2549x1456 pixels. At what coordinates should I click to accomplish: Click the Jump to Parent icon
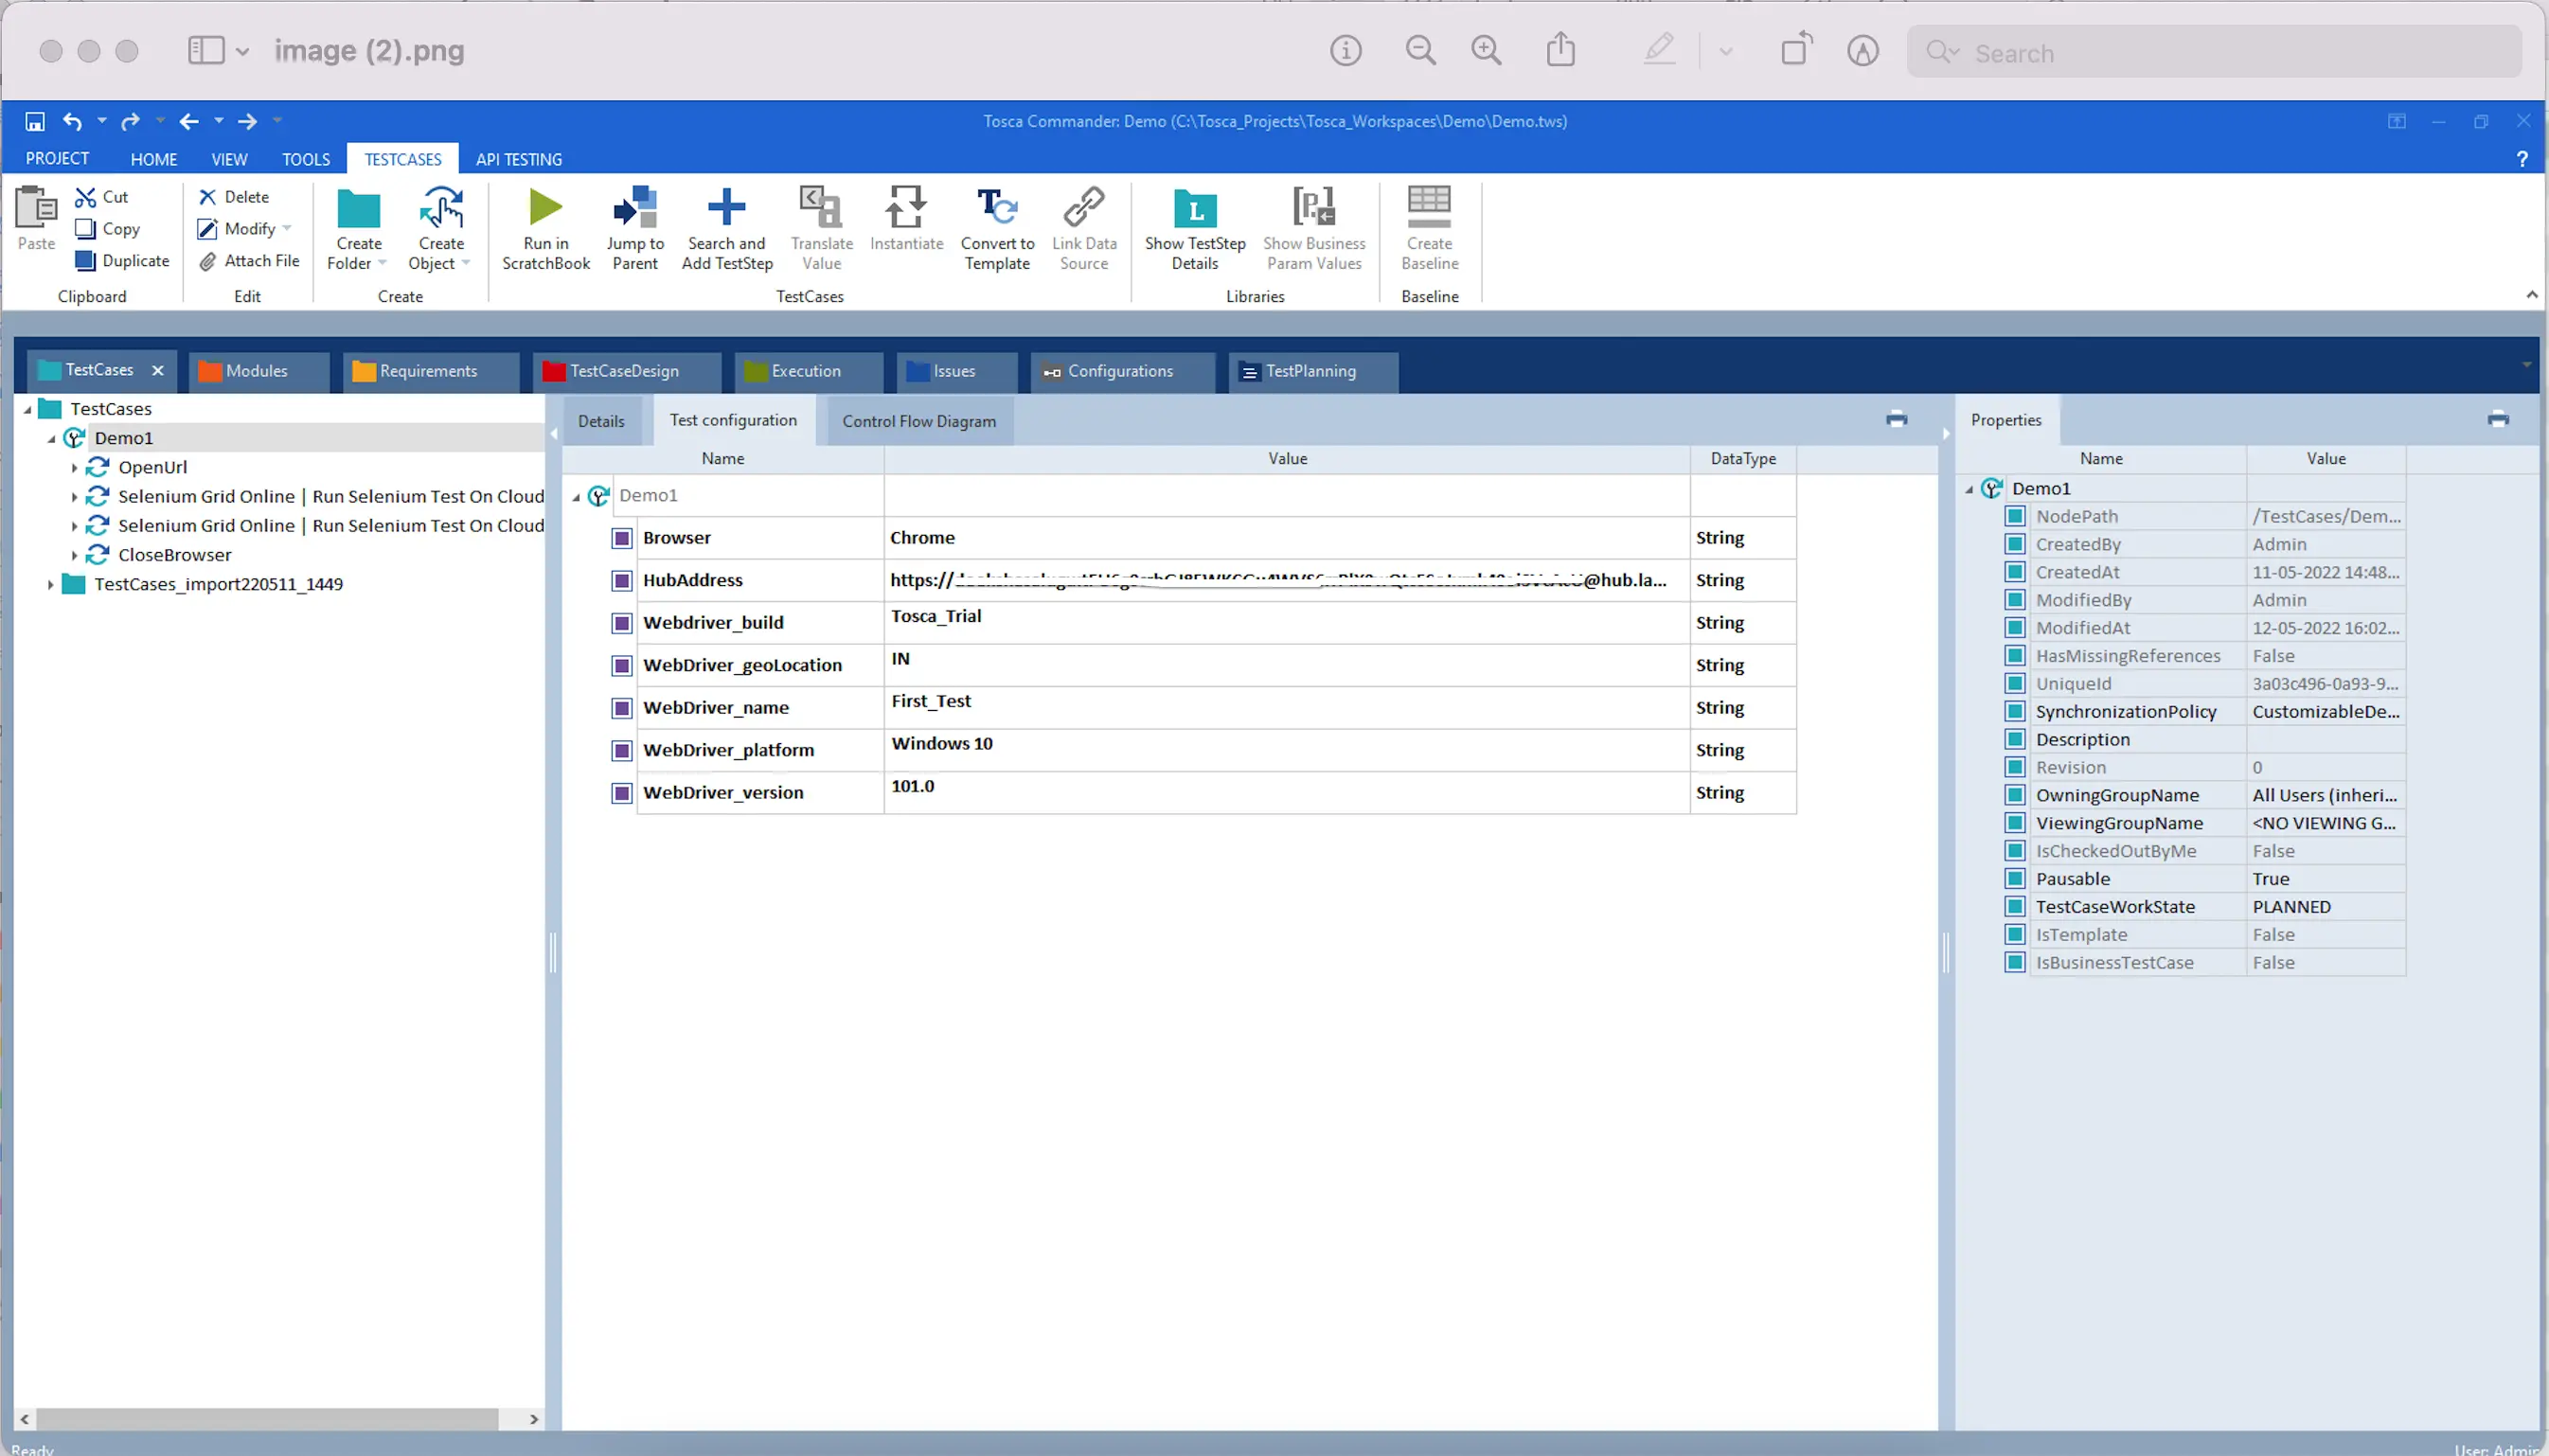click(x=635, y=208)
